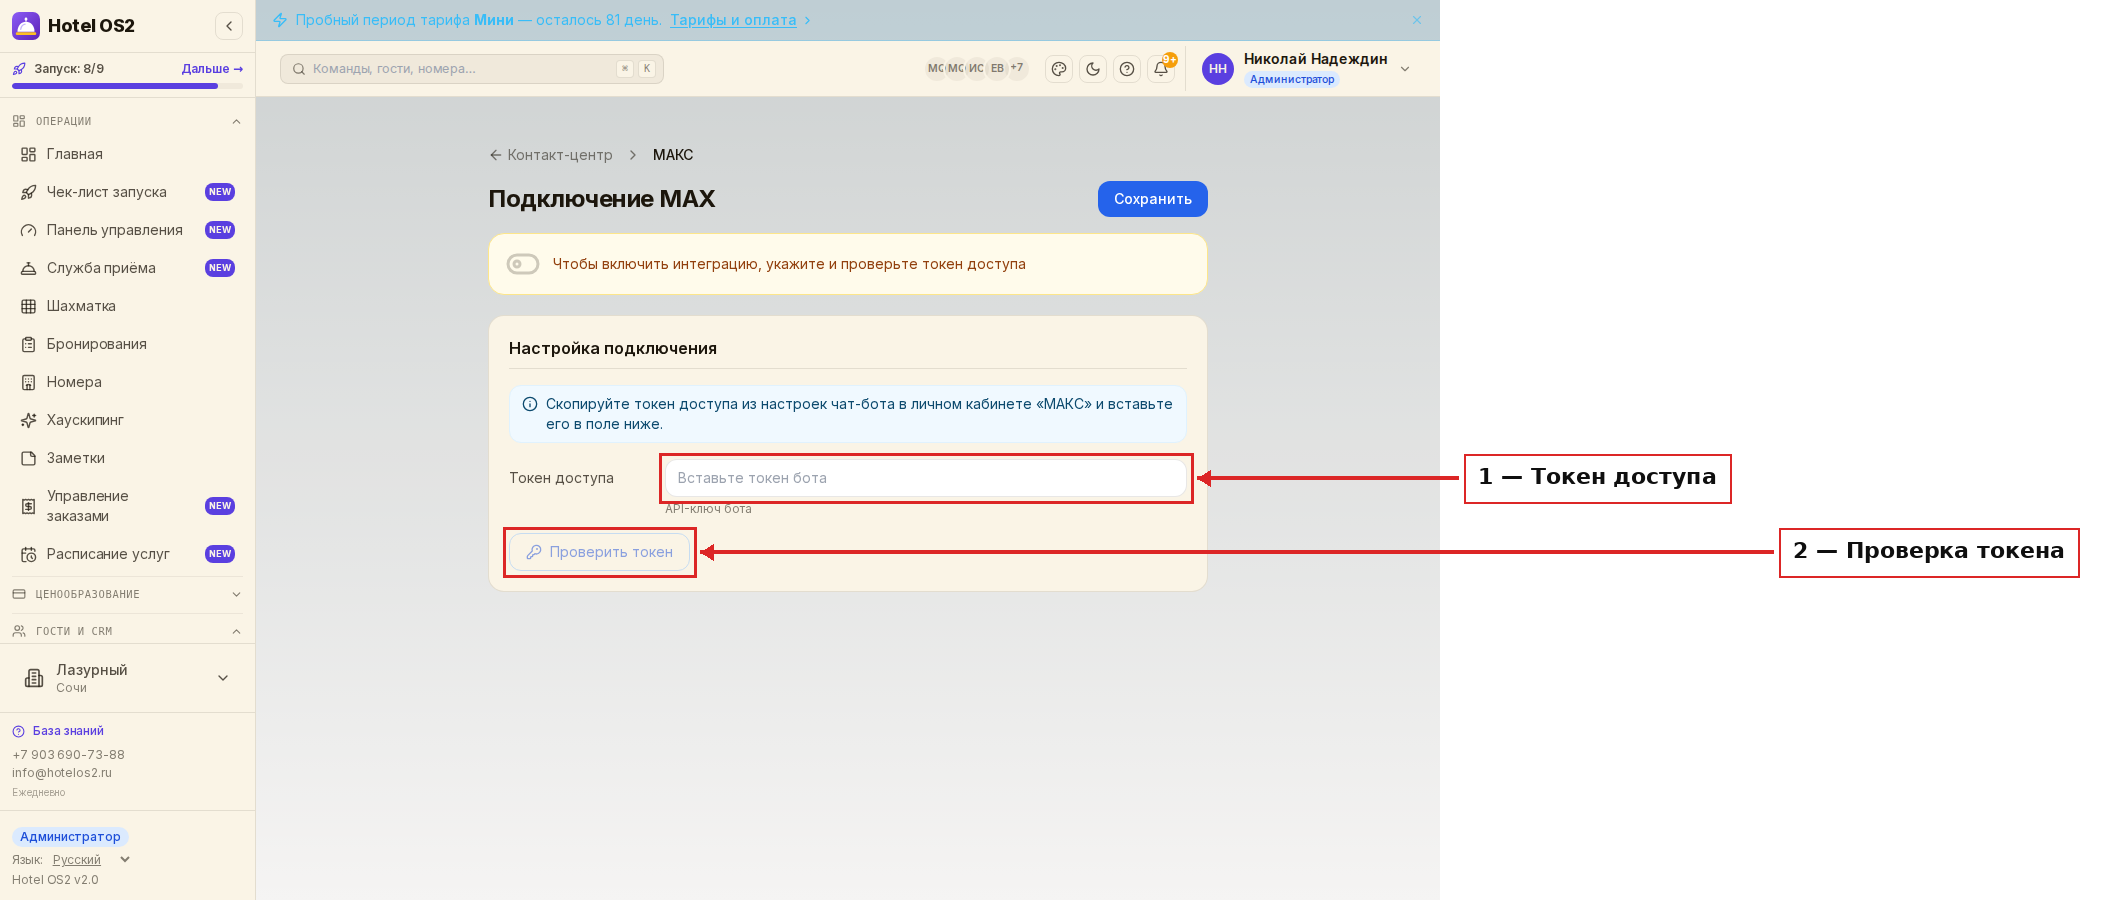
Task: Go back to Контакт-центр breadcrumb
Action: (x=551, y=155)
